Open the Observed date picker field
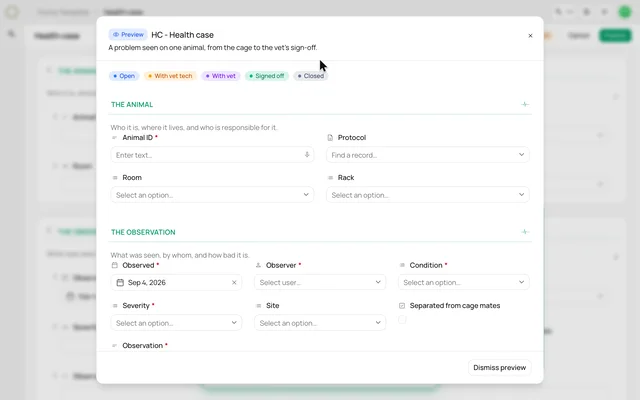The width and height of the screenshot is (640, 400). click(176, 282)
